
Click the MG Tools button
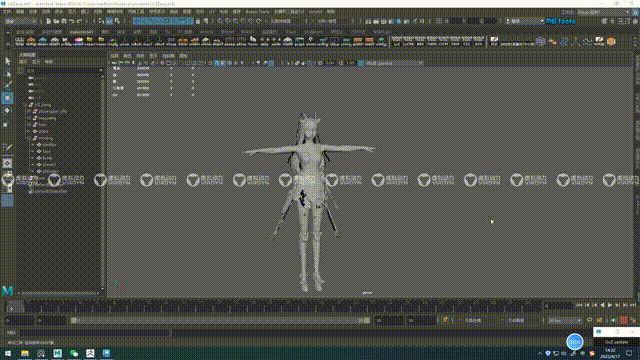[x=560, y=21]
